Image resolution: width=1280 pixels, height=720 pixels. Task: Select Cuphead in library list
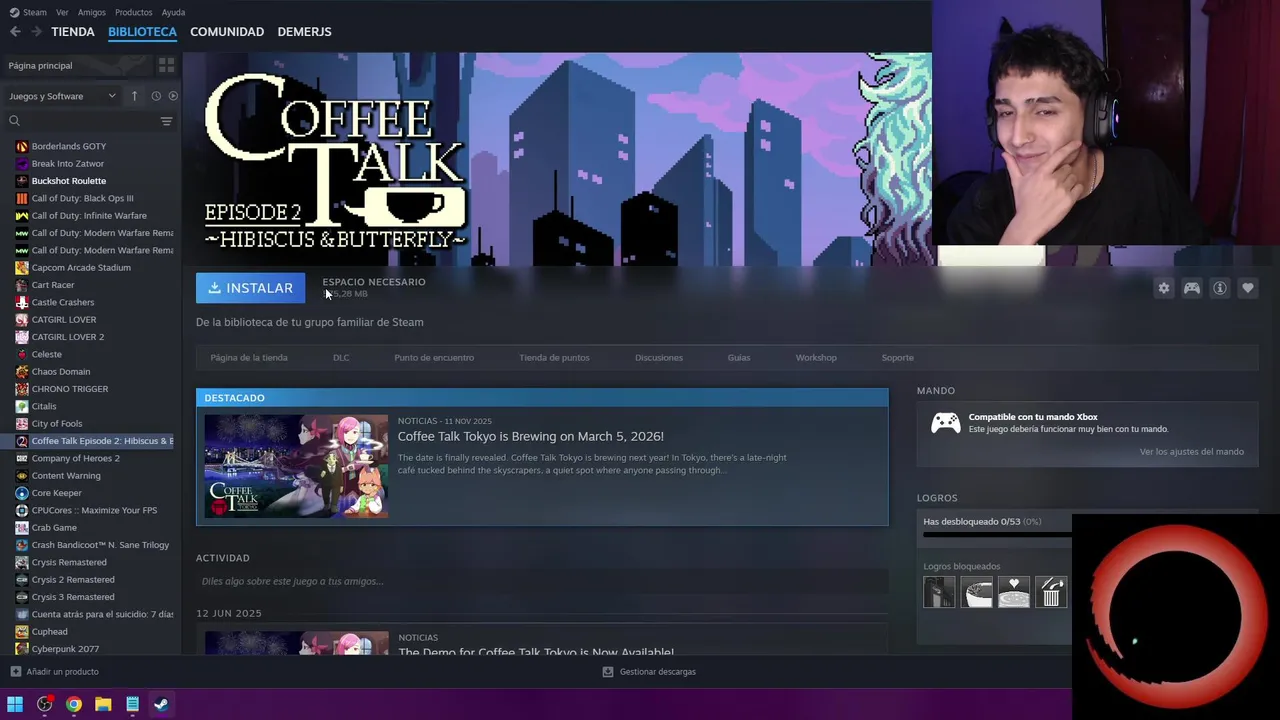point(49,632)
